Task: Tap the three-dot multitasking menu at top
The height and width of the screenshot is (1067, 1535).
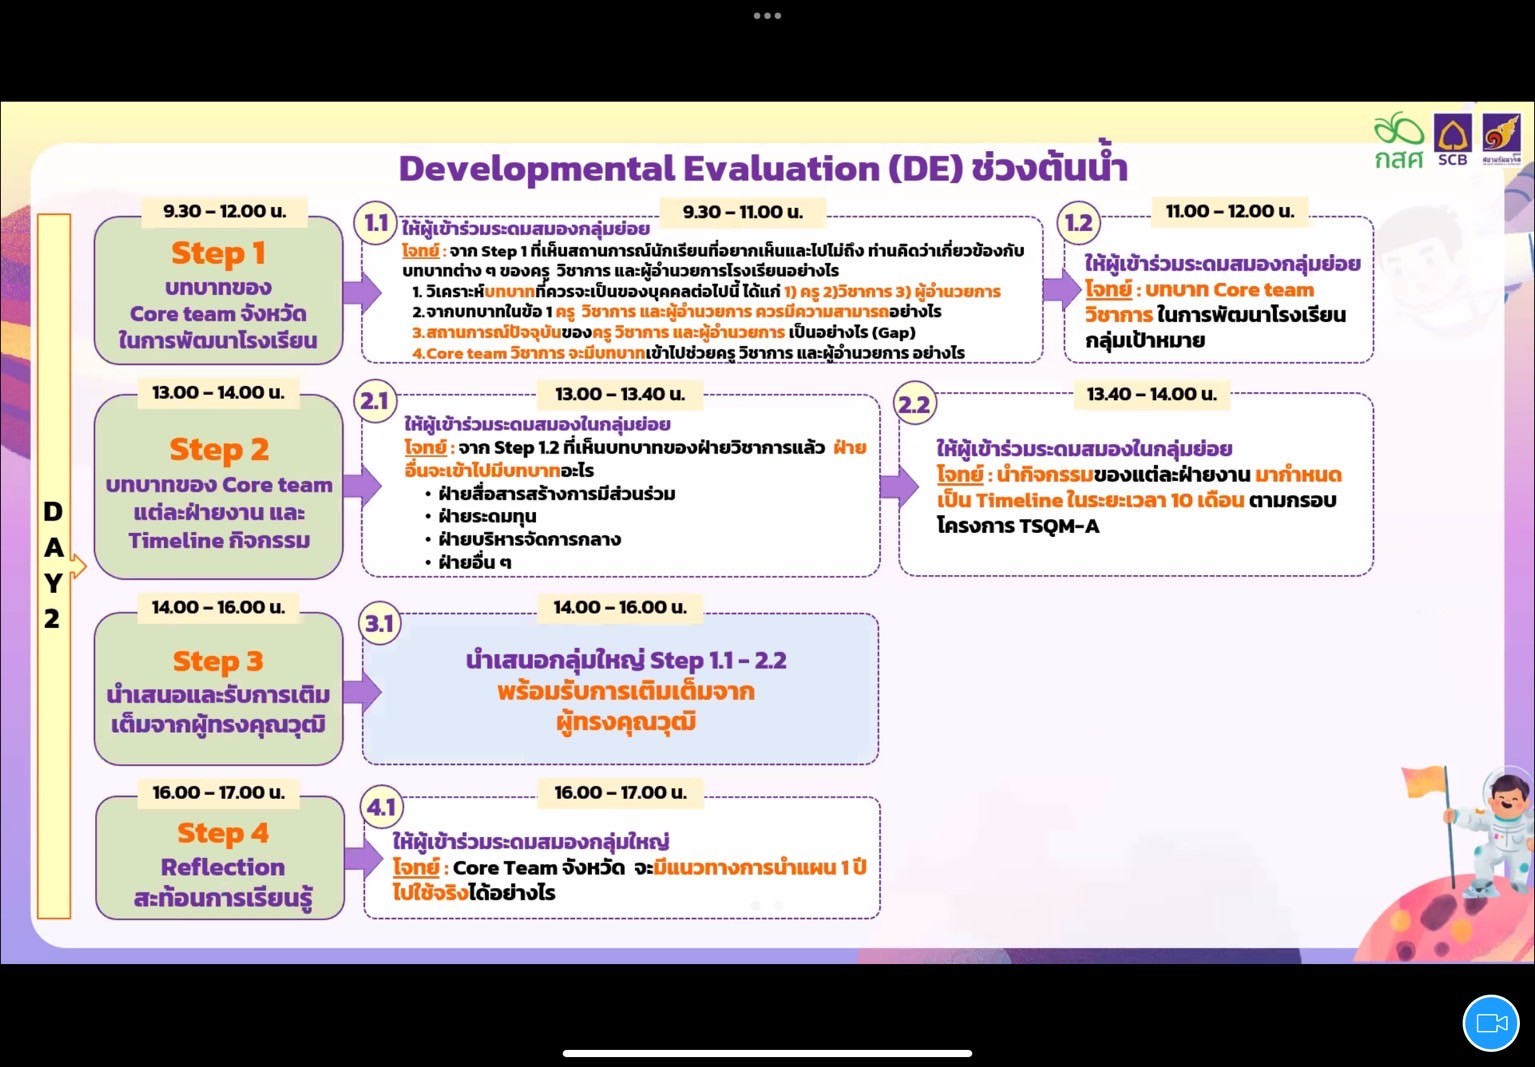Action: coord(767,16)
